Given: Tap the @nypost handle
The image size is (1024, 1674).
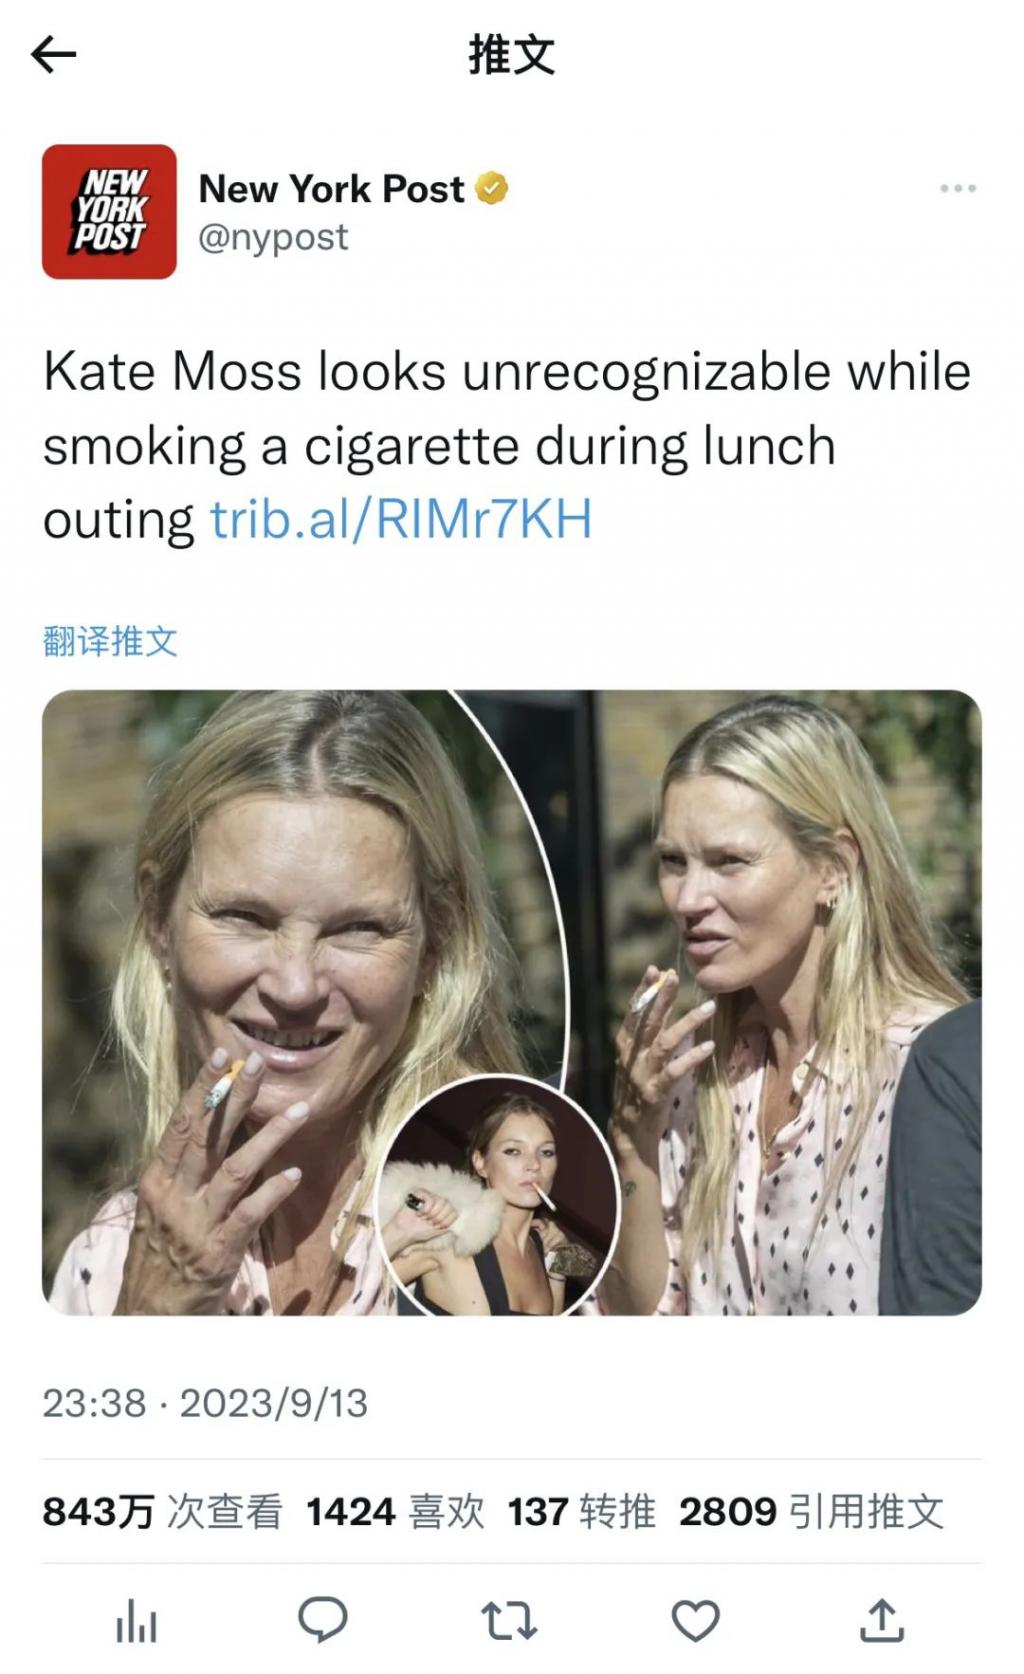Looking at the screenshot, I should tap(273, 238).
